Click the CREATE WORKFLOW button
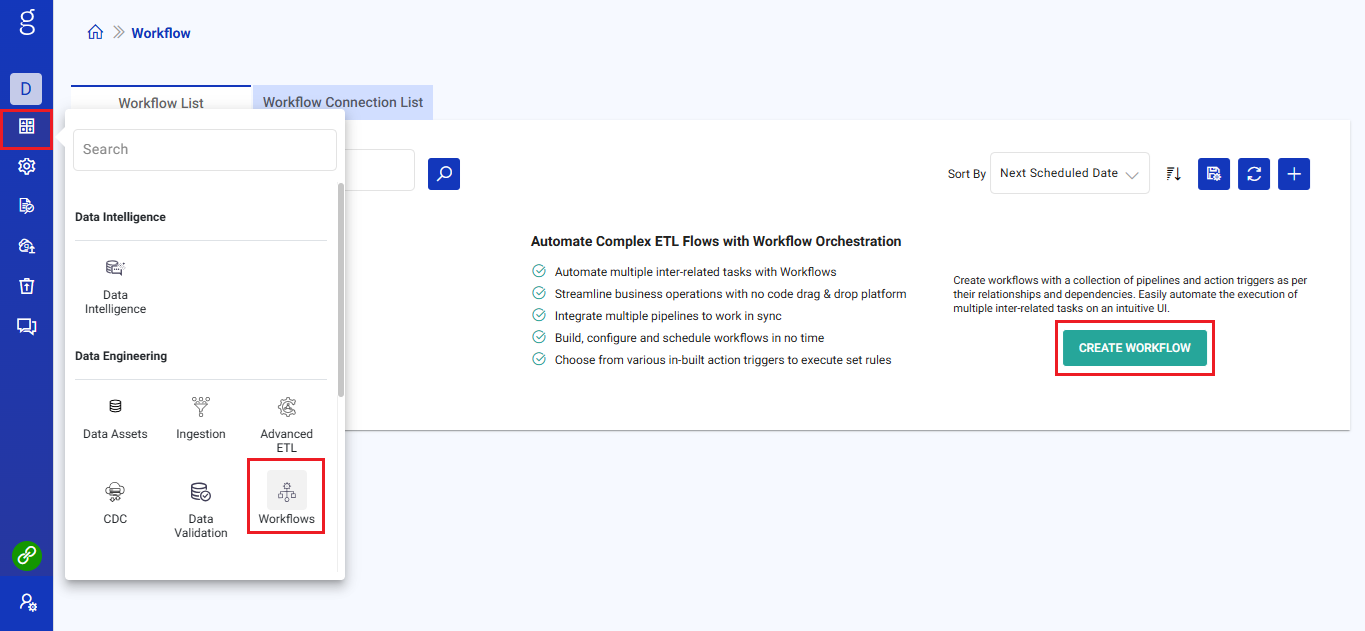 pyautogui.click(x=1134, y=347)
